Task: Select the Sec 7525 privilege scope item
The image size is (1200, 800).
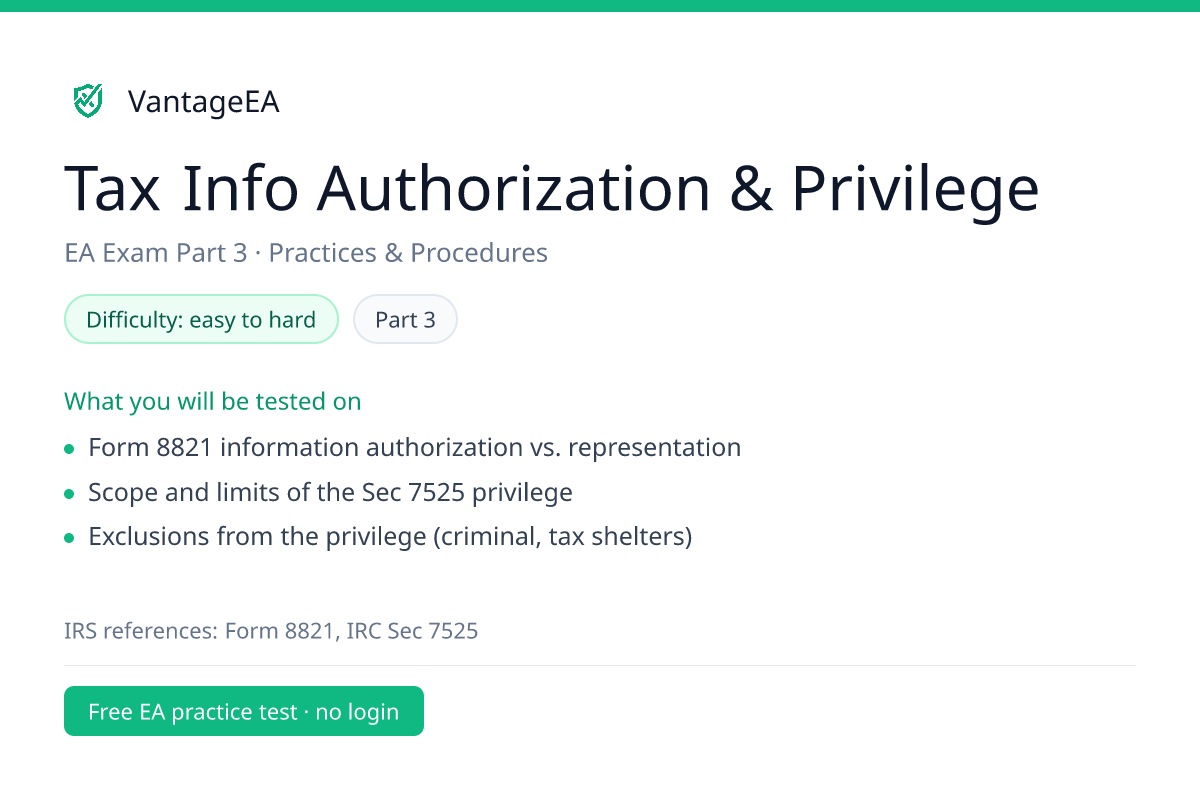Action: [x=330, y=492]
